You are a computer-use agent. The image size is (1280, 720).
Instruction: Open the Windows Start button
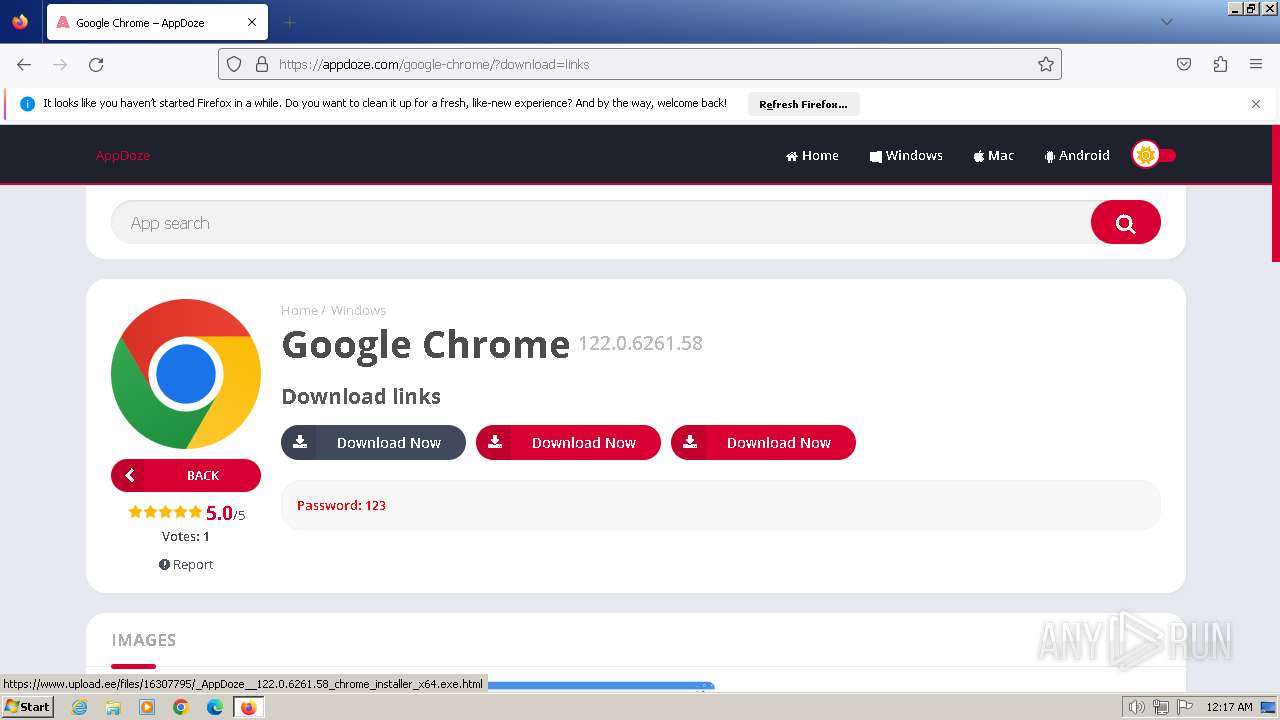click(27, 707)
